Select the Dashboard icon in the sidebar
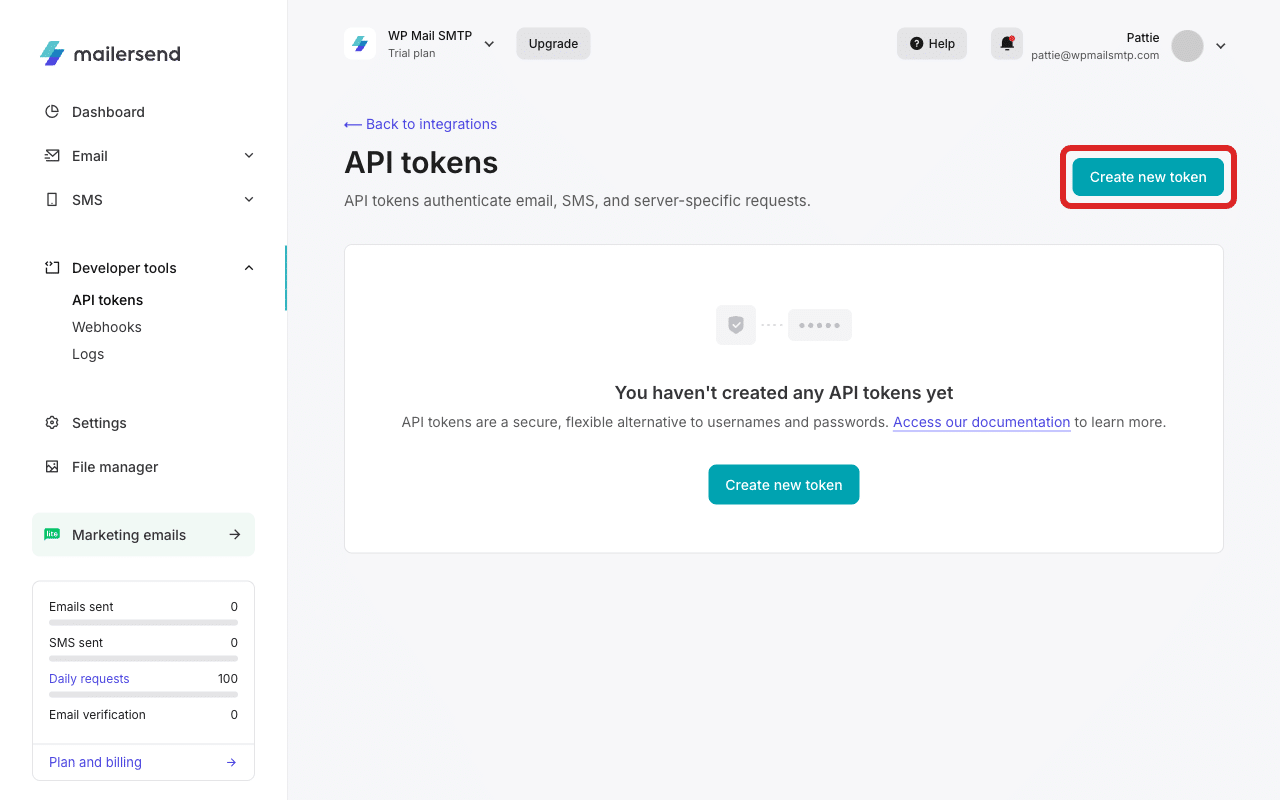Screen dimensions: 1280x800 51,111
